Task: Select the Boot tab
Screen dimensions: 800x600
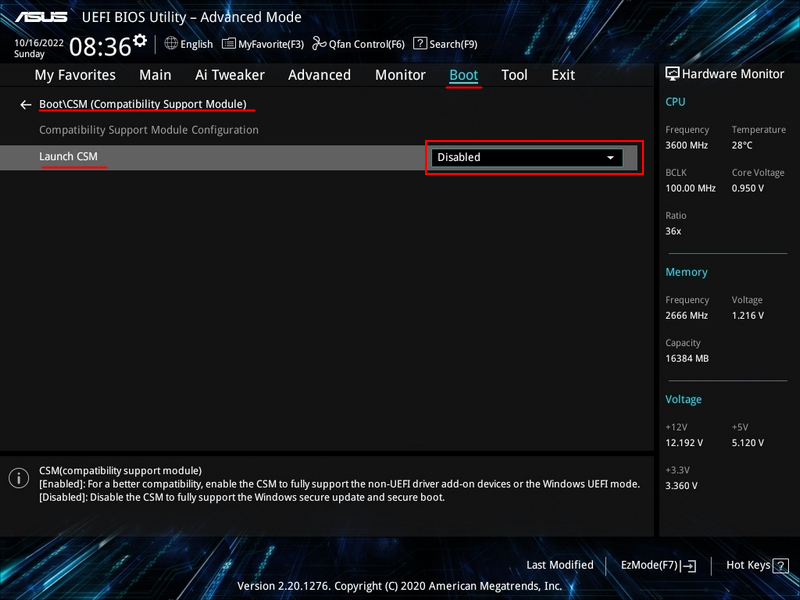Action: 463,75
